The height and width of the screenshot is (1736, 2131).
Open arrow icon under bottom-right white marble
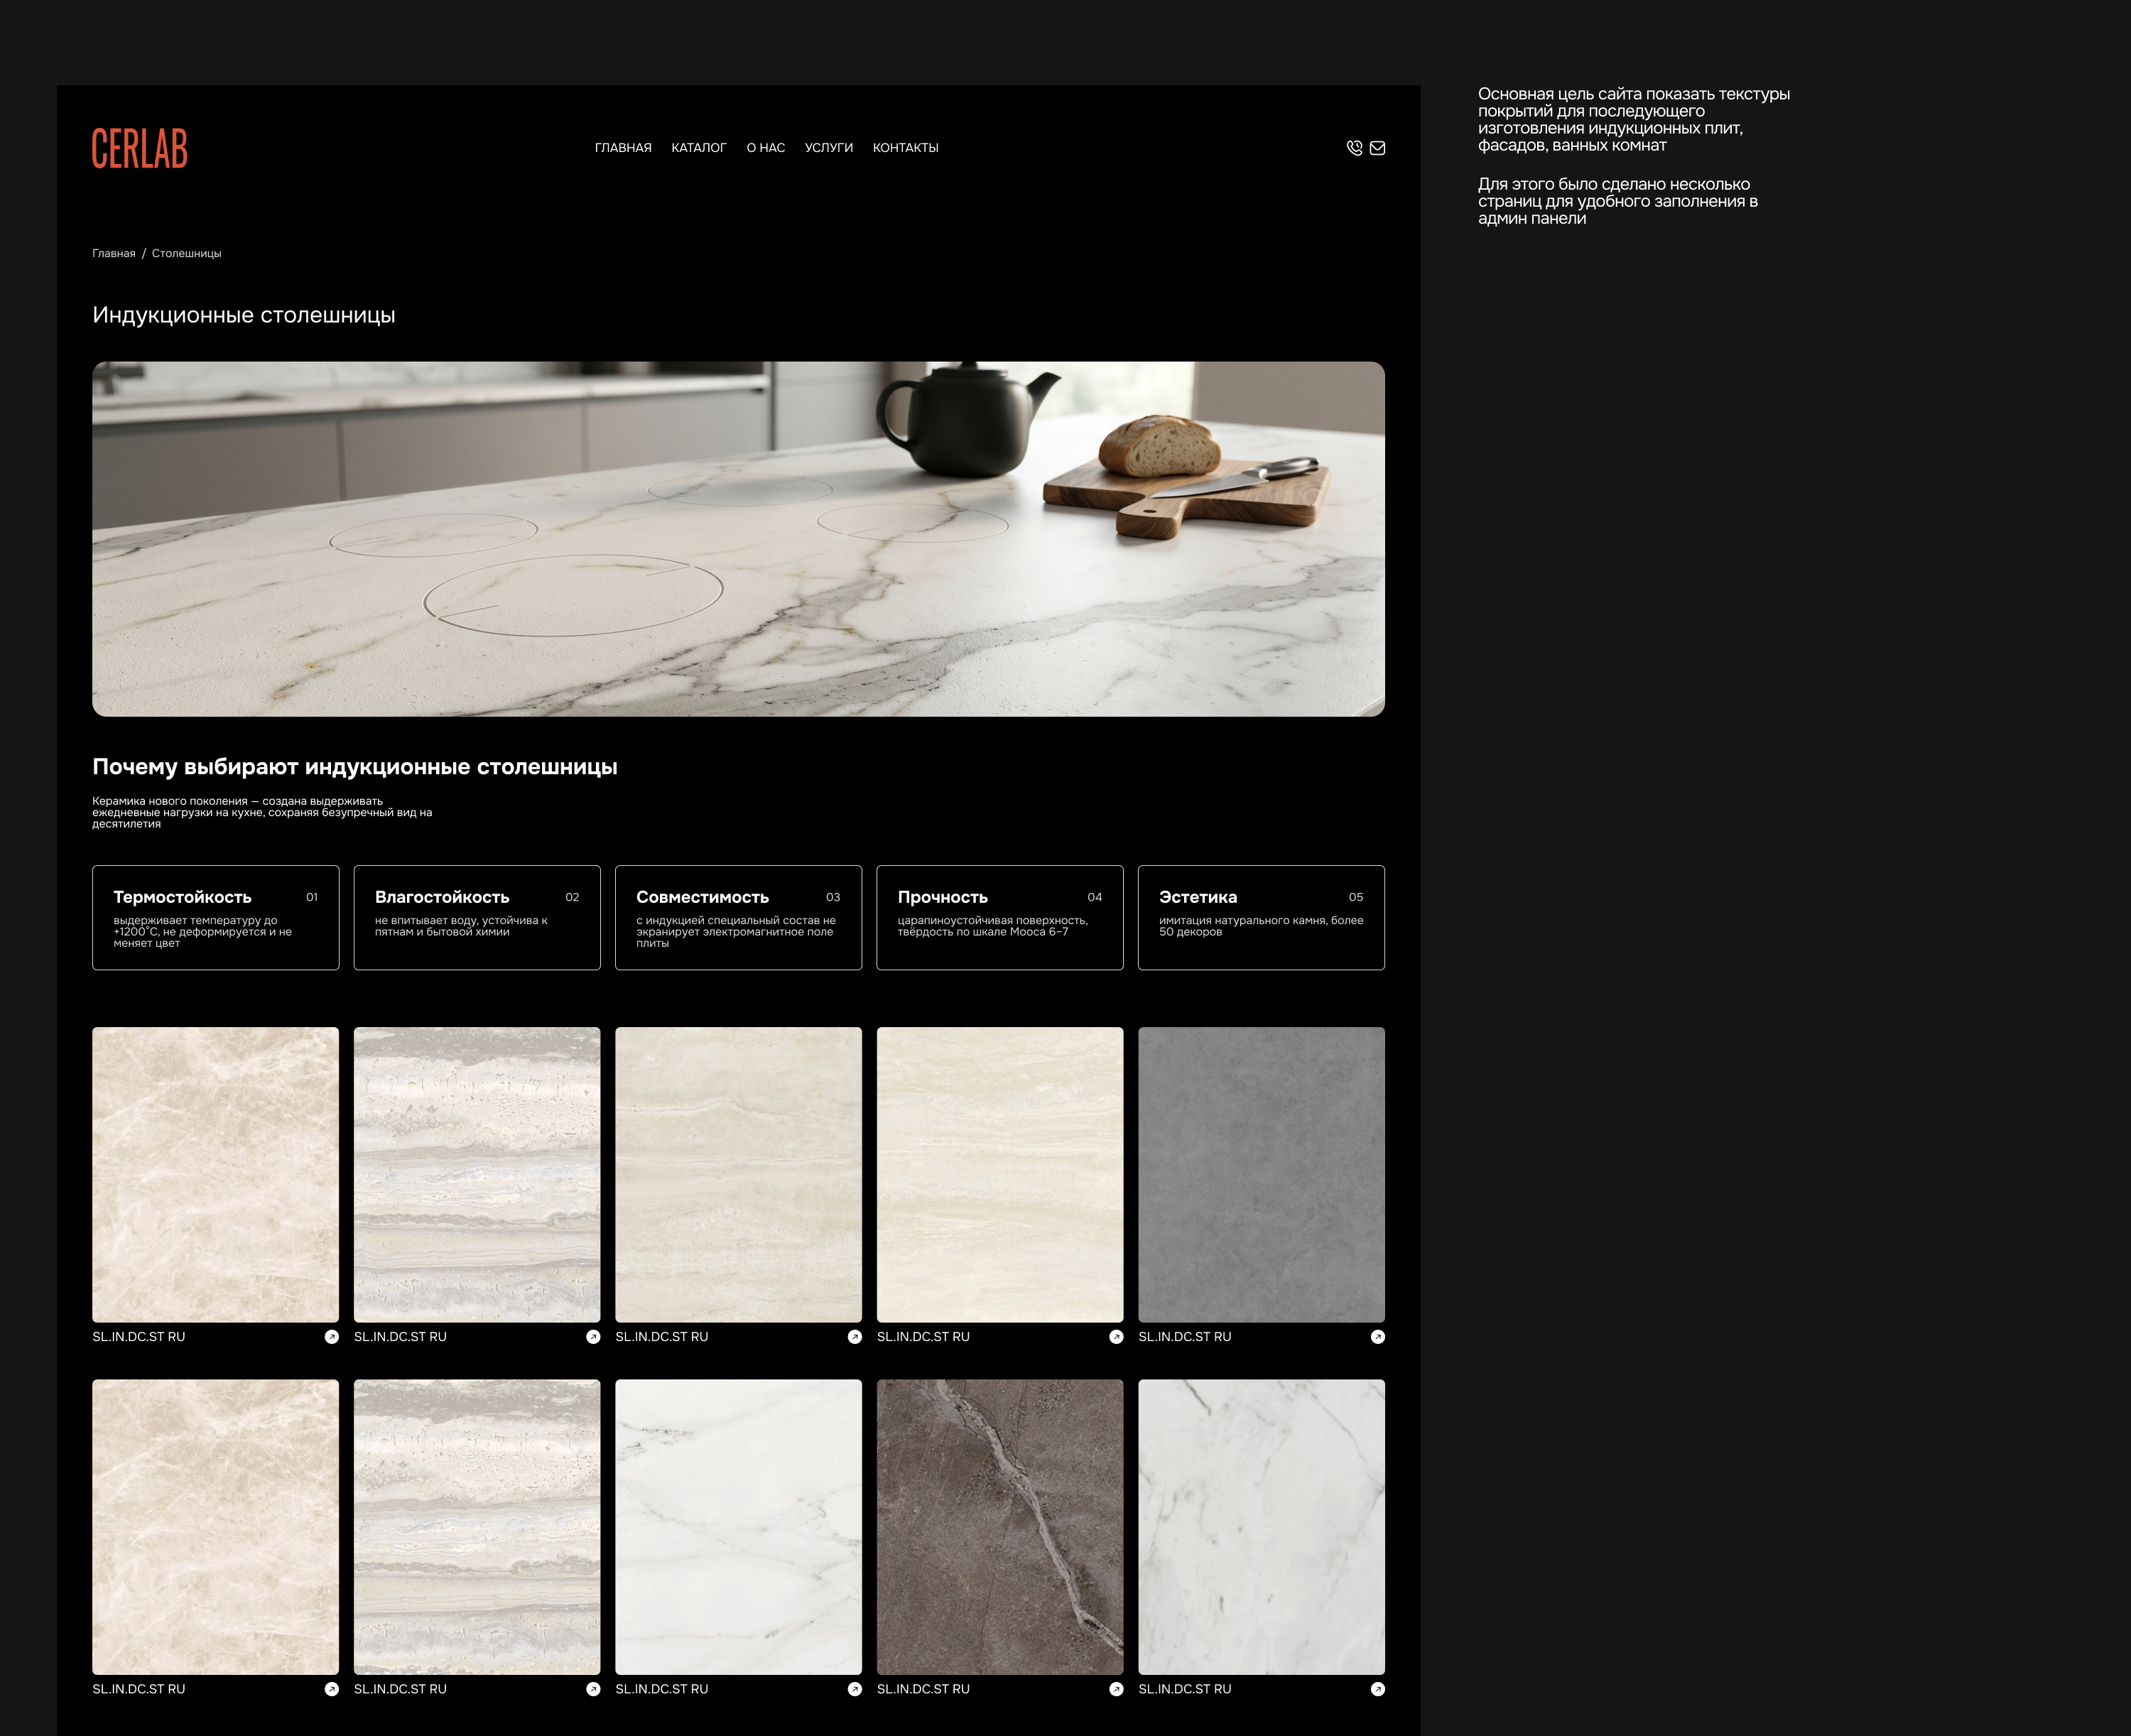(1378, 1689)
